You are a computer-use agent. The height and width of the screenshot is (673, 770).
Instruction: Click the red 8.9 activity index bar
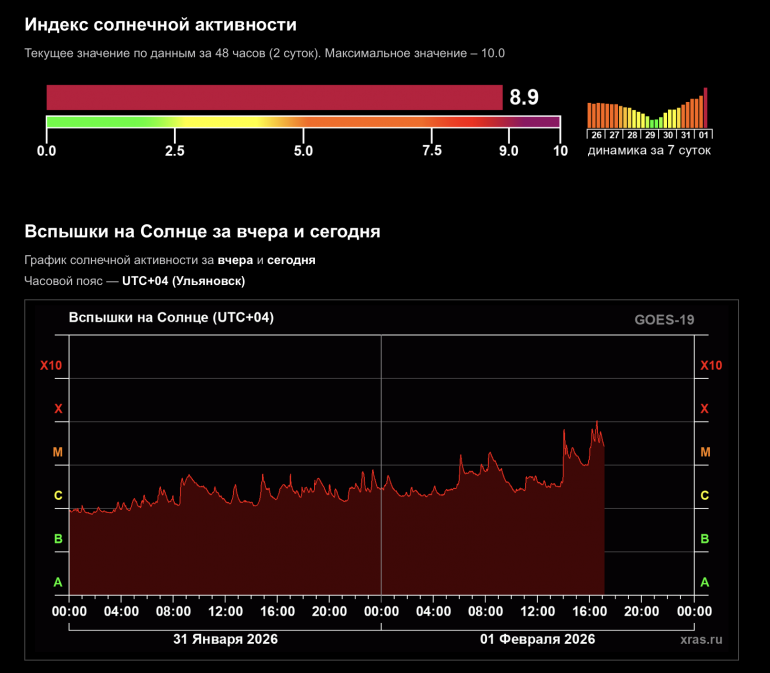274,97
